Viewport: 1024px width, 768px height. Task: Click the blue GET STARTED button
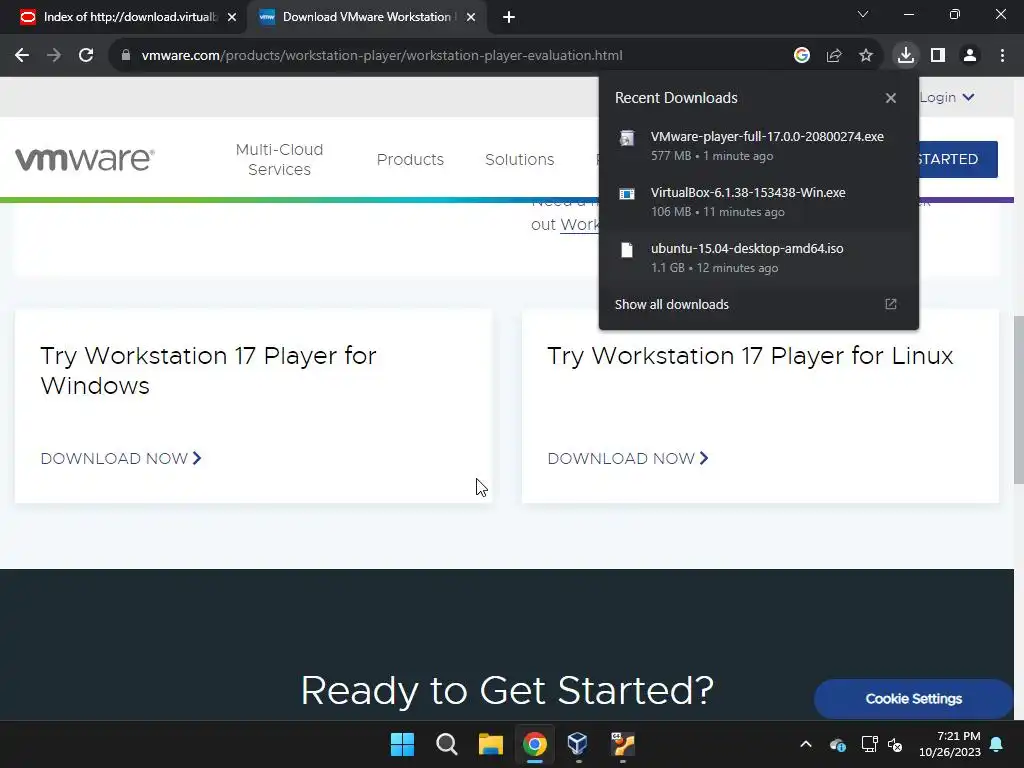pos(958,159)
